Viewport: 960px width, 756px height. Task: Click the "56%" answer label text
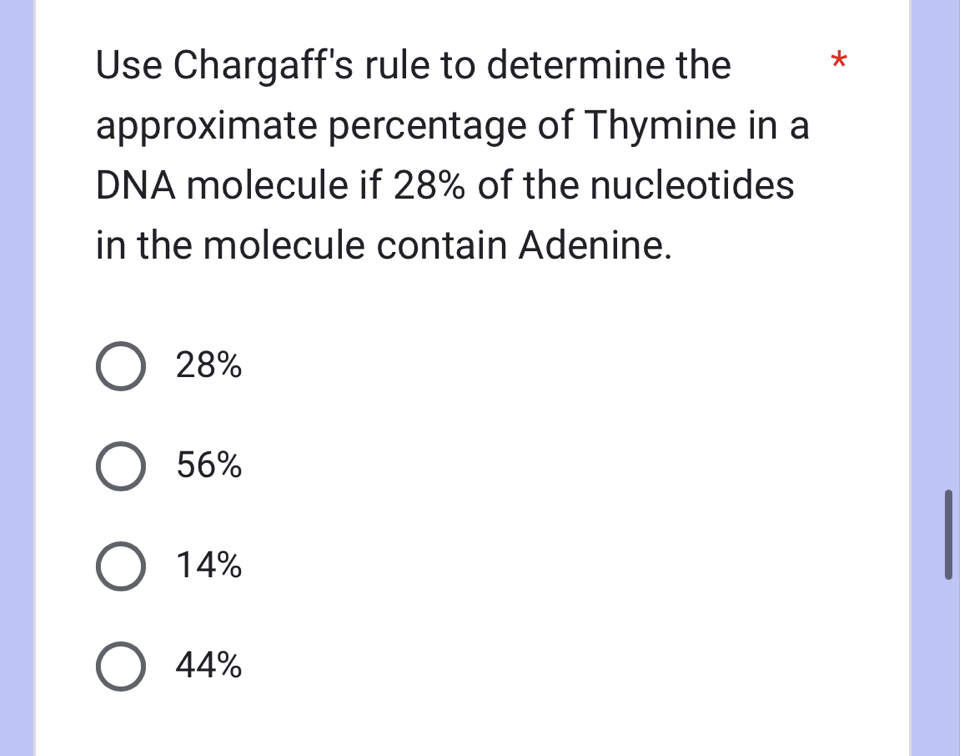[208, 465]
